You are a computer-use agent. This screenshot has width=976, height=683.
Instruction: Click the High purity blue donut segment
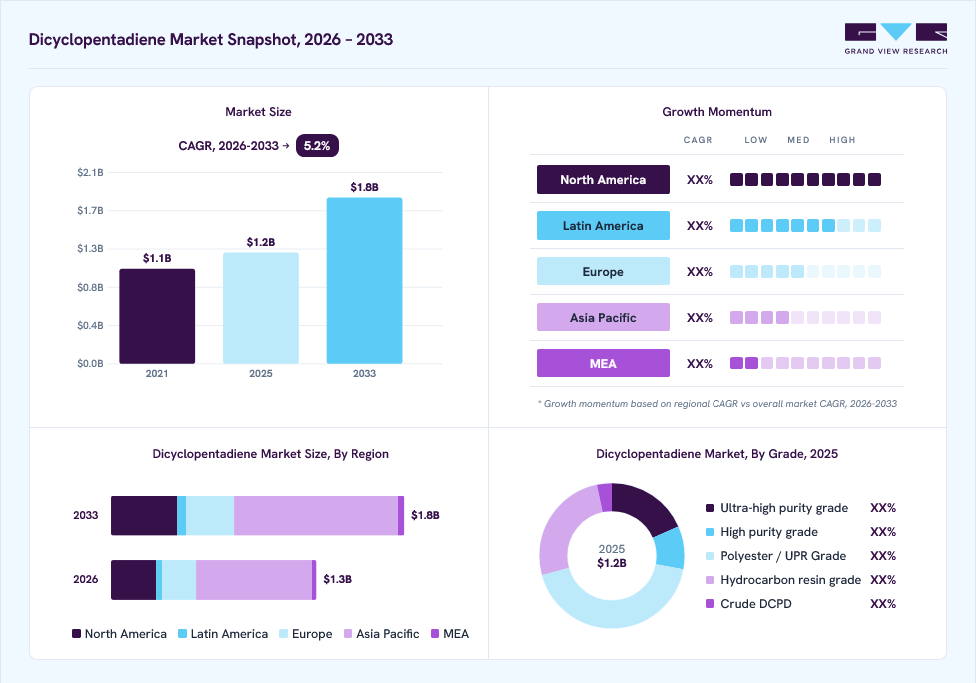point(671,548)
